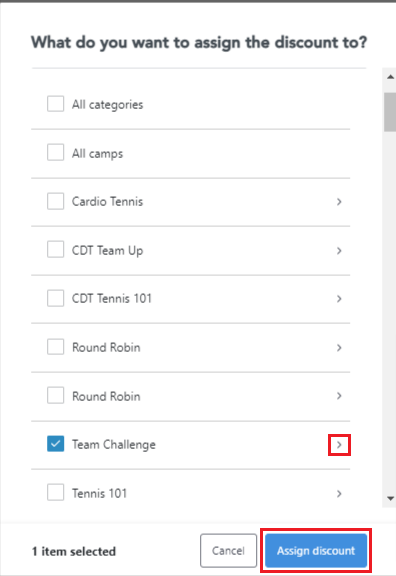Click the vertical scrollbar thumb
396x576 pixels.
(390, 112)
